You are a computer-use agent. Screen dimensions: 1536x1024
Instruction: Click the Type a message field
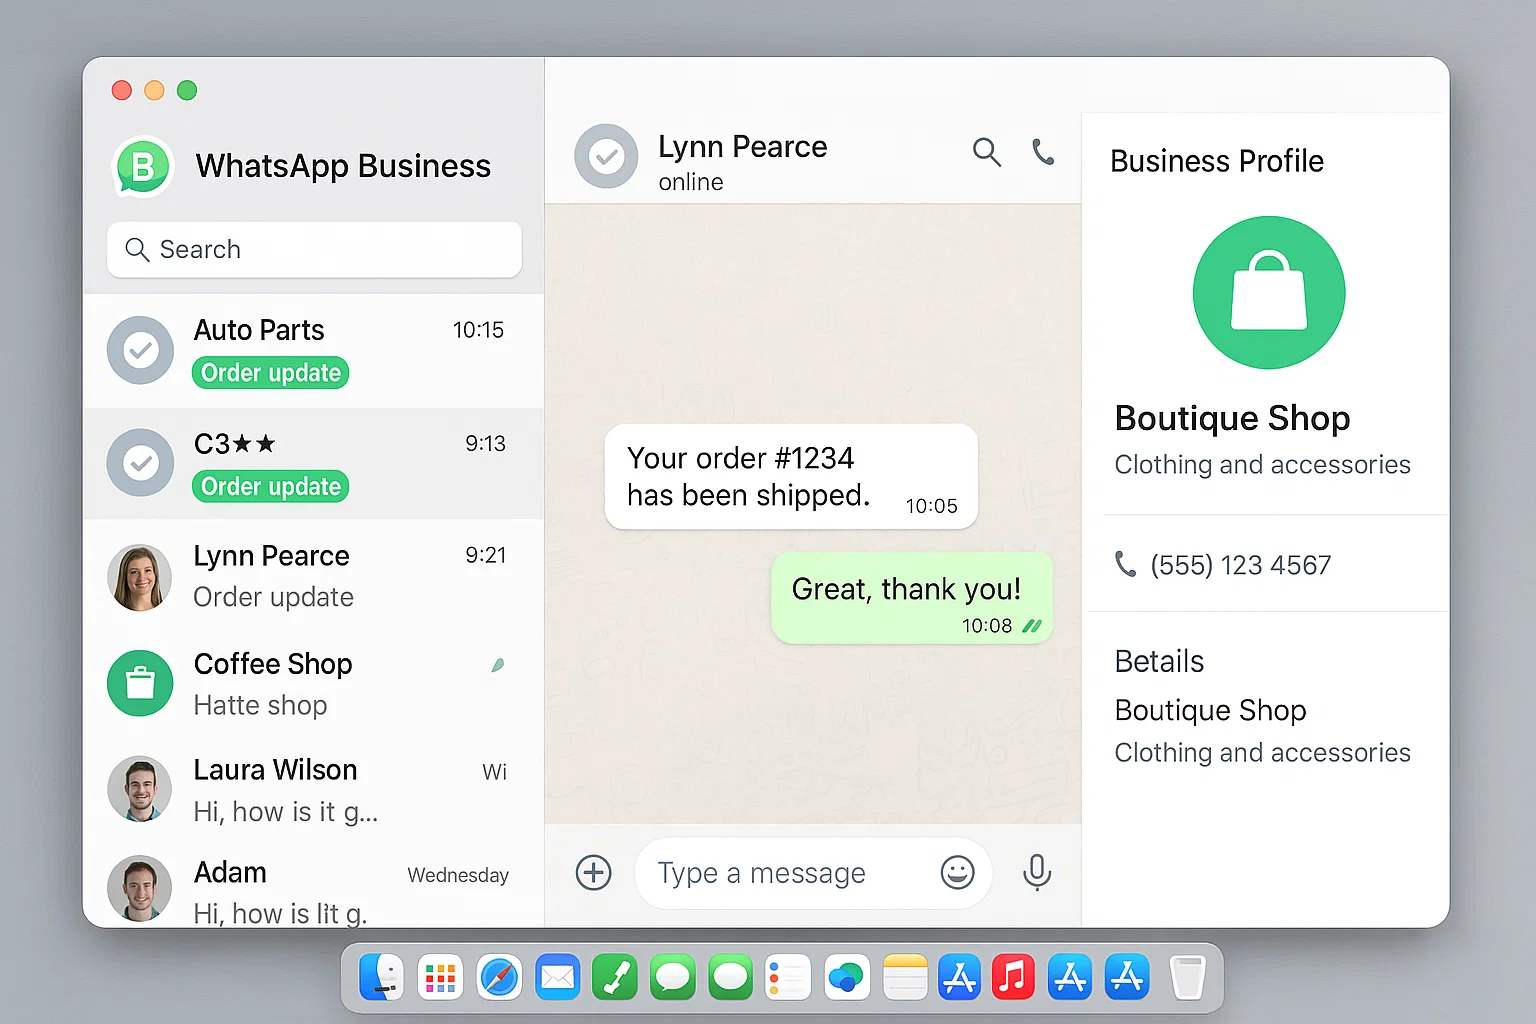pos(813,873)
